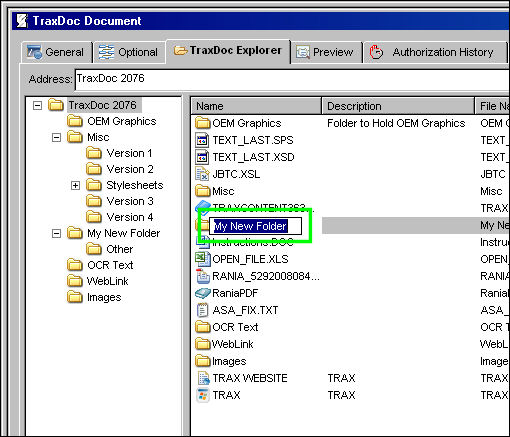Screen dimensions: 510x437
Task: Click the JBTC.XSL file icon
Action: click(x=202, y=174)
